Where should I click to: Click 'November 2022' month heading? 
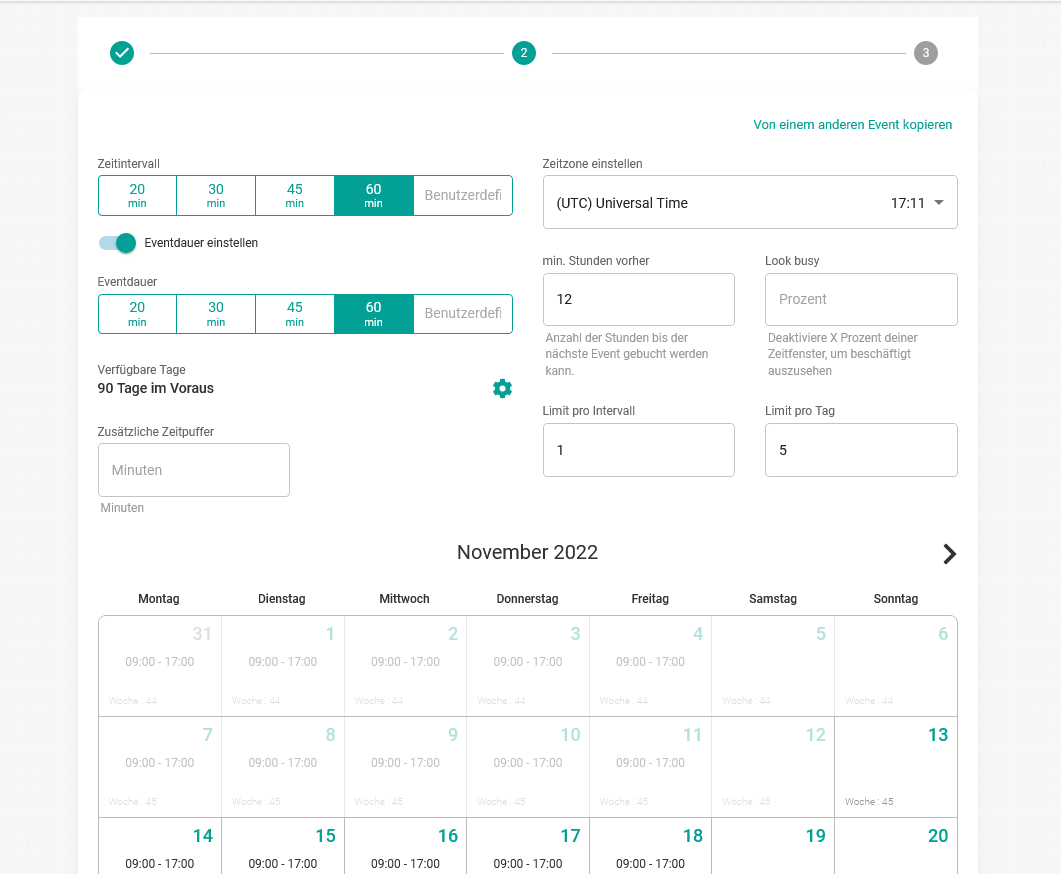[527, 552]
